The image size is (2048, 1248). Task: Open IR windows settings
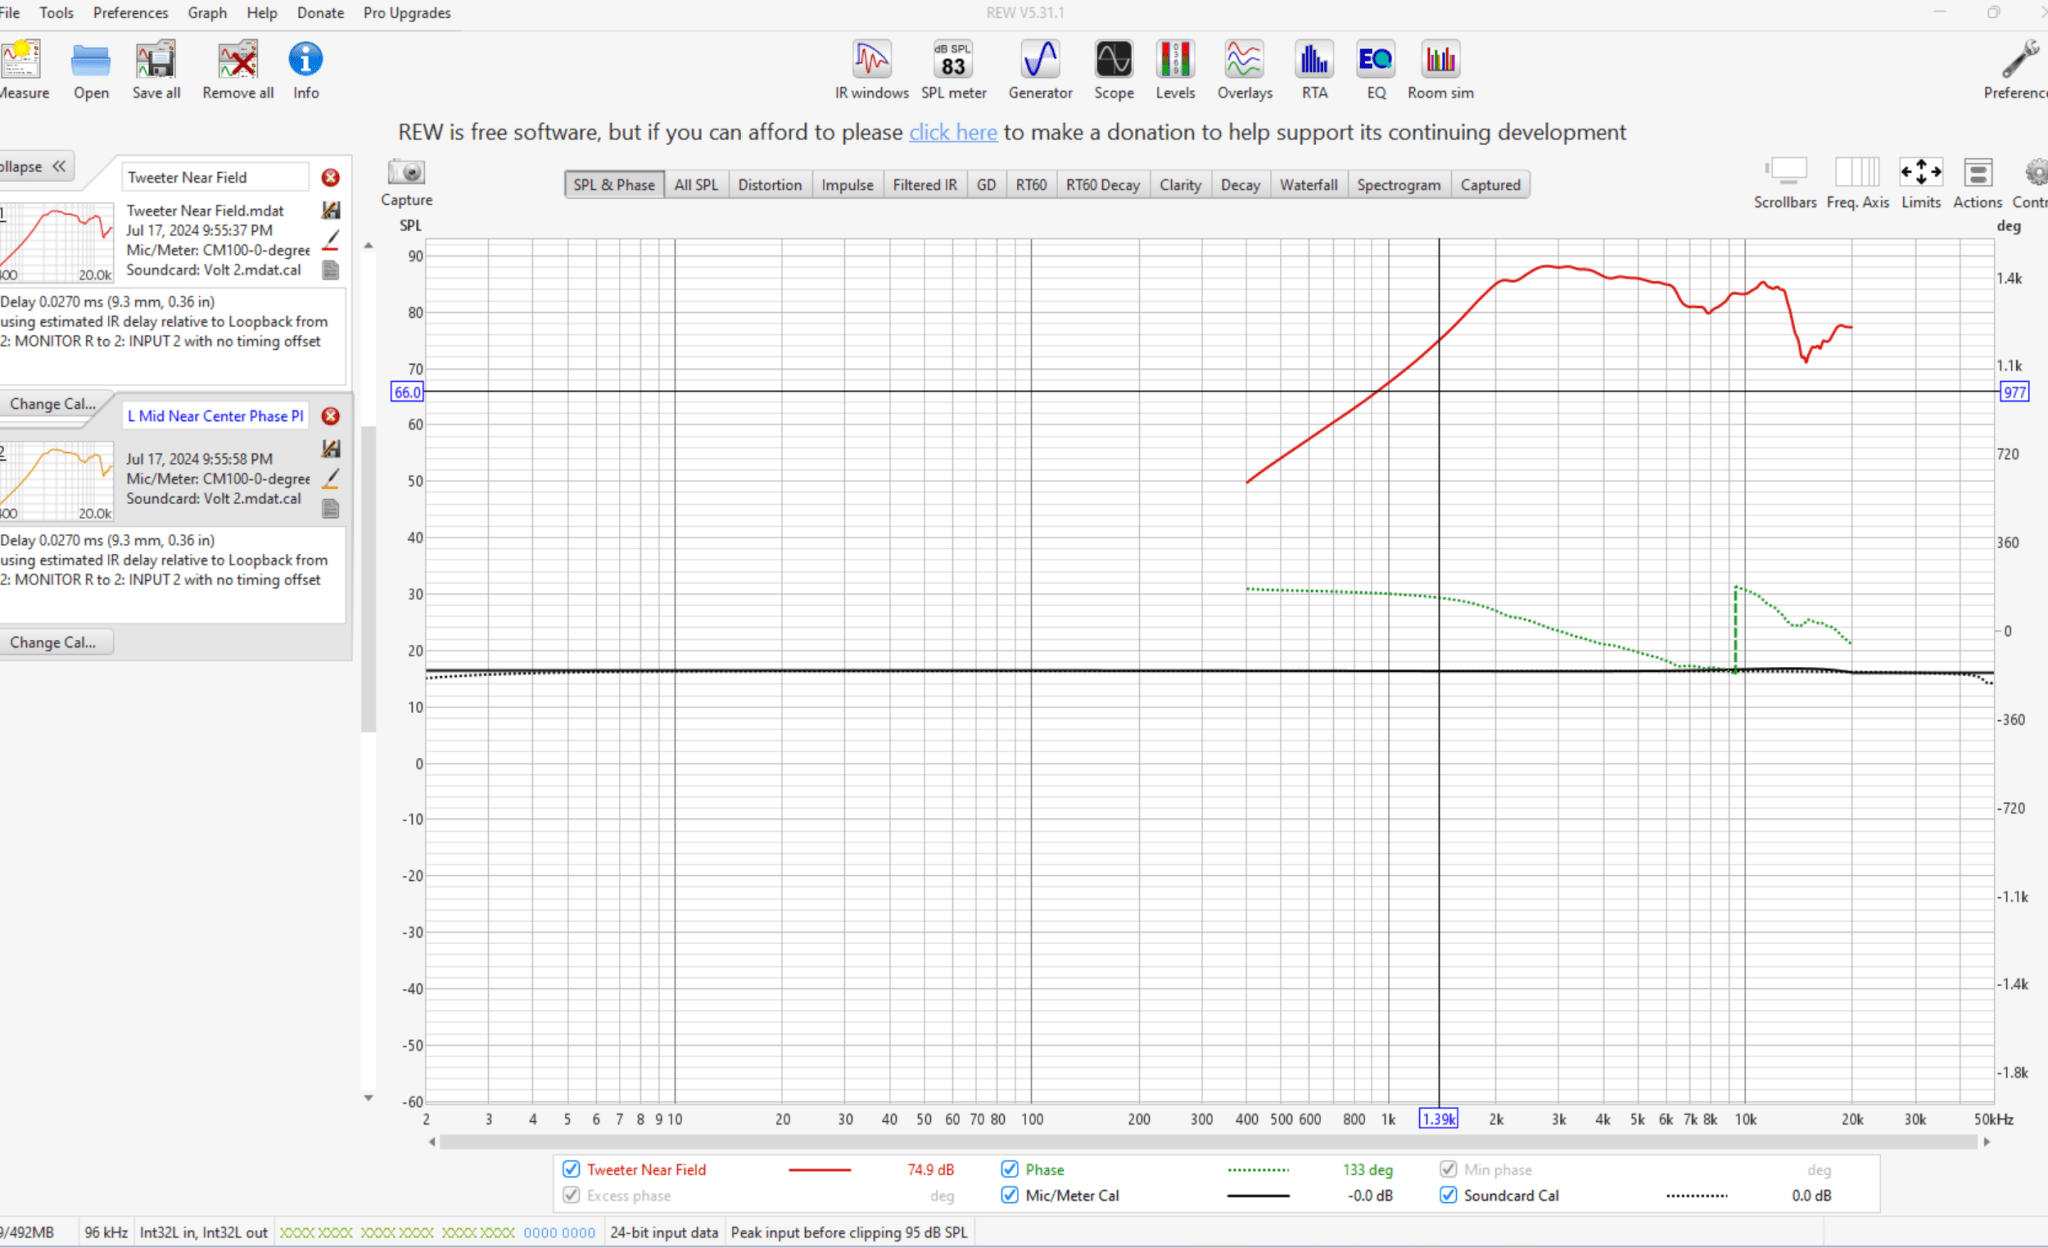click(x=872, y=70)
